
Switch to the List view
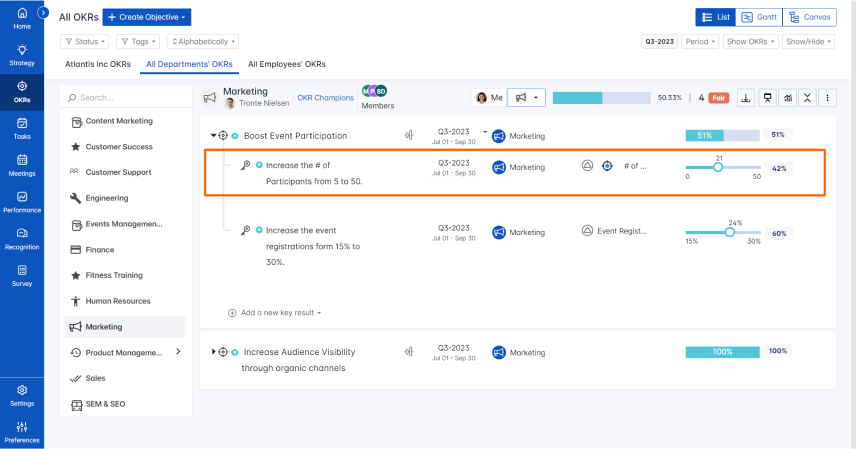click(716, 17)
